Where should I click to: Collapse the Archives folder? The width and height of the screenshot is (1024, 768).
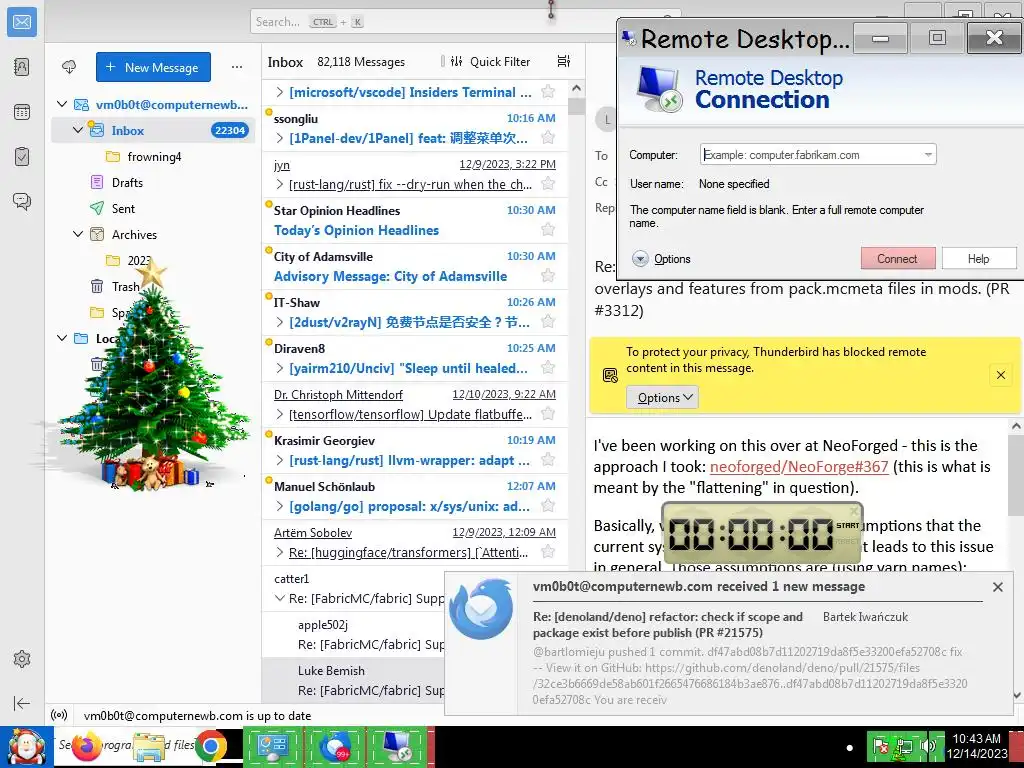coord(78,234)
